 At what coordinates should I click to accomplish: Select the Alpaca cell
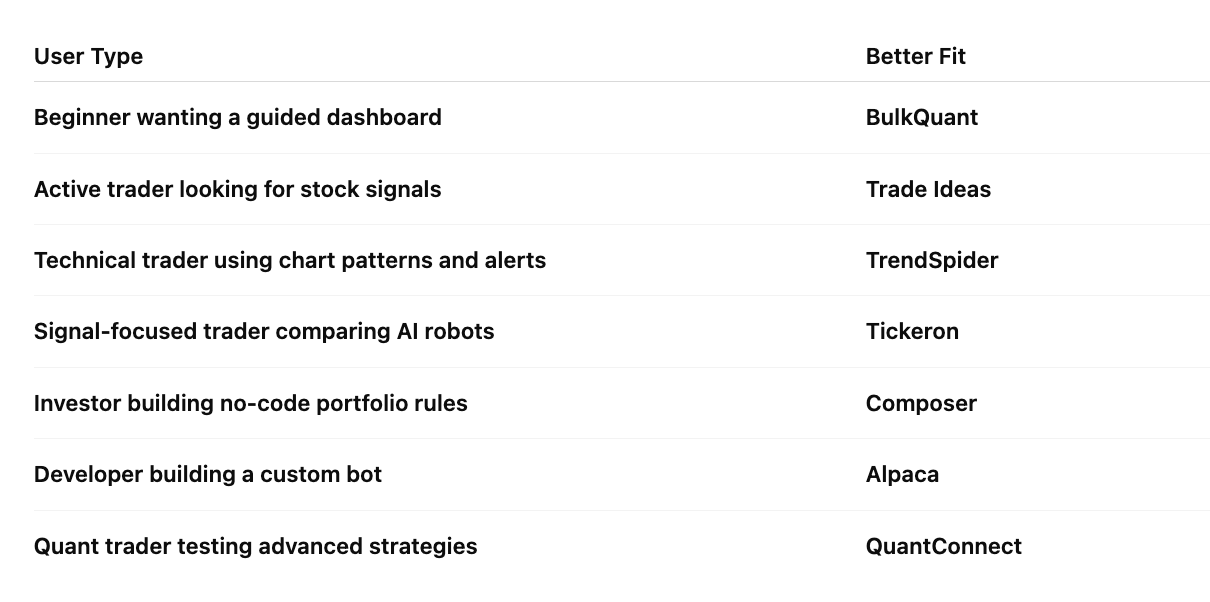pyautogui.click(x=902, y=475)
